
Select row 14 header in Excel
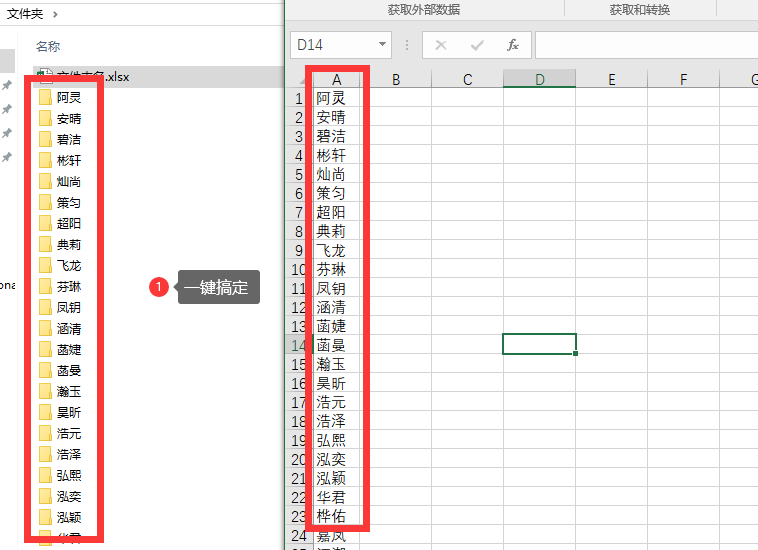tap(299, 345)
